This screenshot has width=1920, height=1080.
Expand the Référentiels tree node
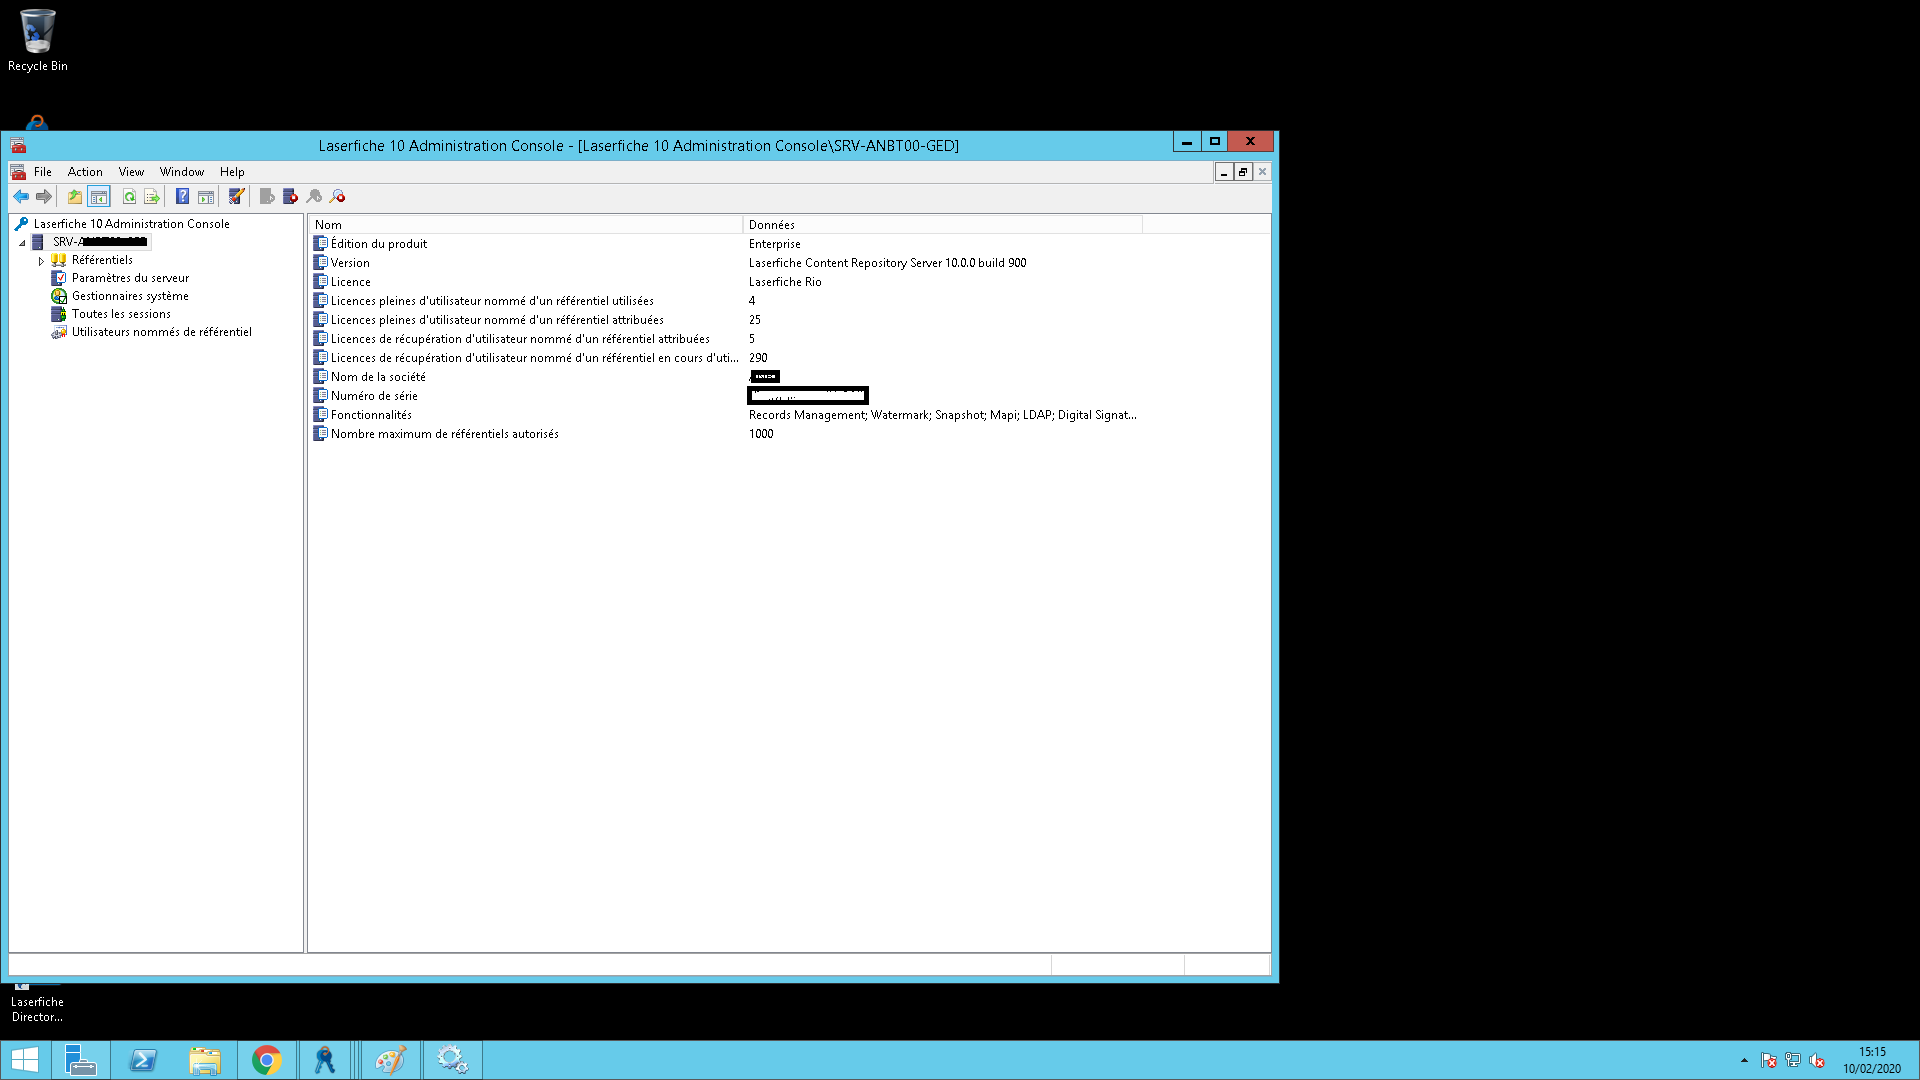point(41,261)
